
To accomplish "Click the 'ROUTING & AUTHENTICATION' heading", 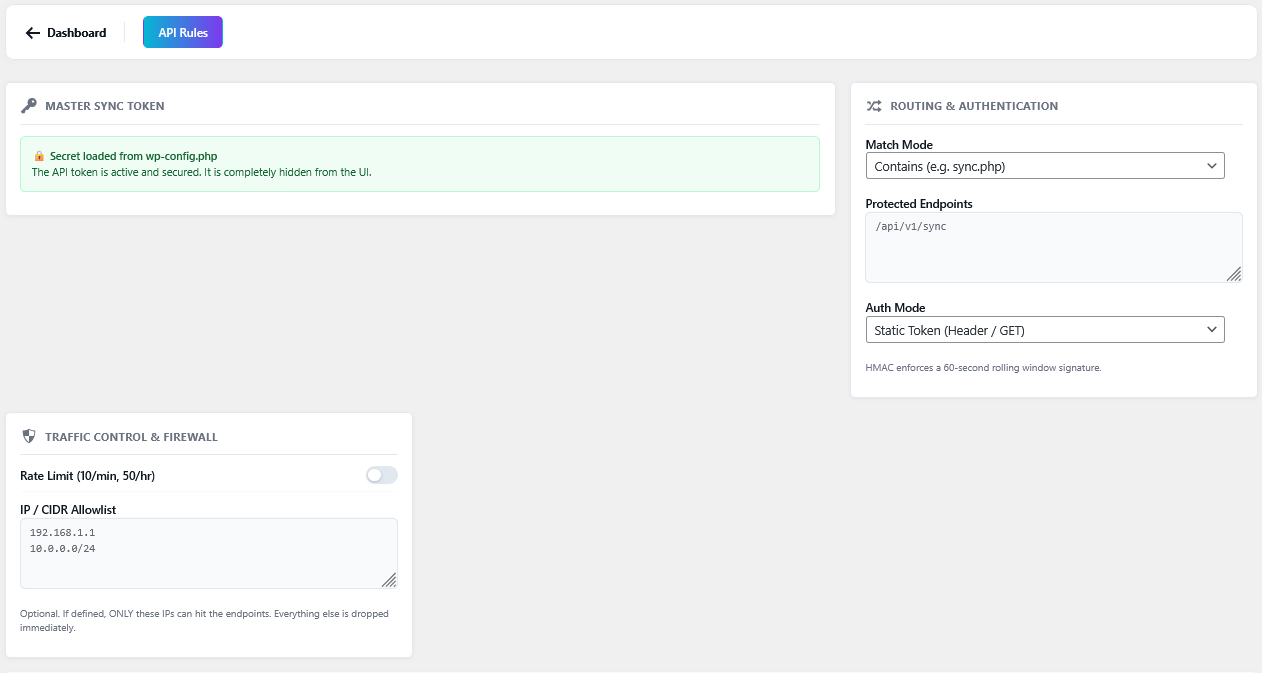I will point(974,105).
